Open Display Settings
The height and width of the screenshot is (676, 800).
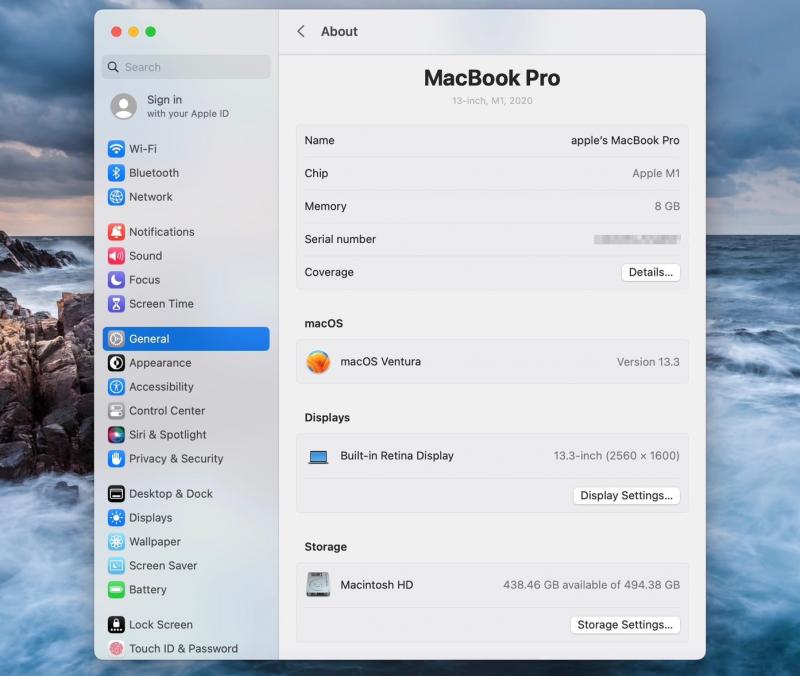point(627,495)
